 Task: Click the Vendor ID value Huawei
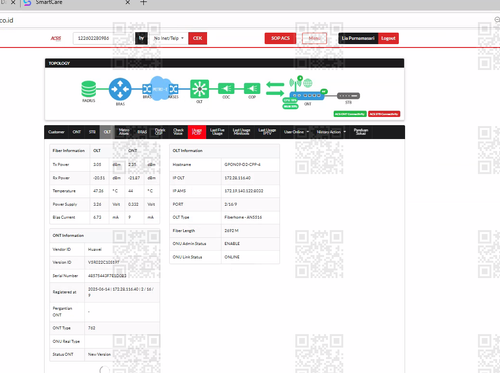click(95, 249)
